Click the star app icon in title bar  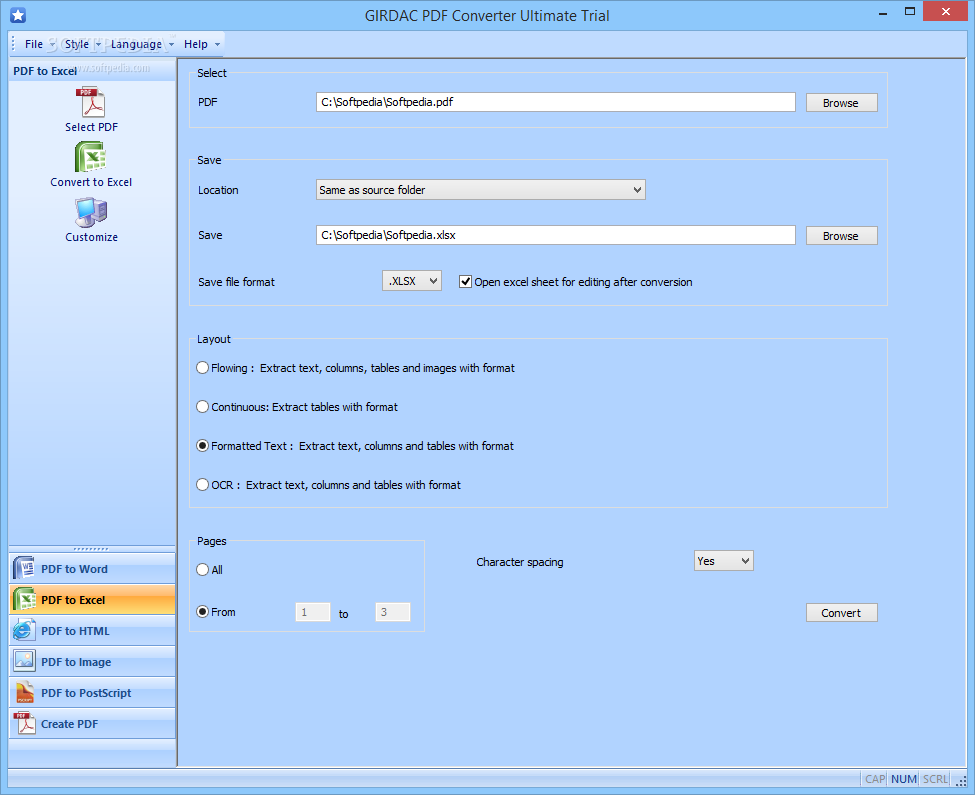18,16
